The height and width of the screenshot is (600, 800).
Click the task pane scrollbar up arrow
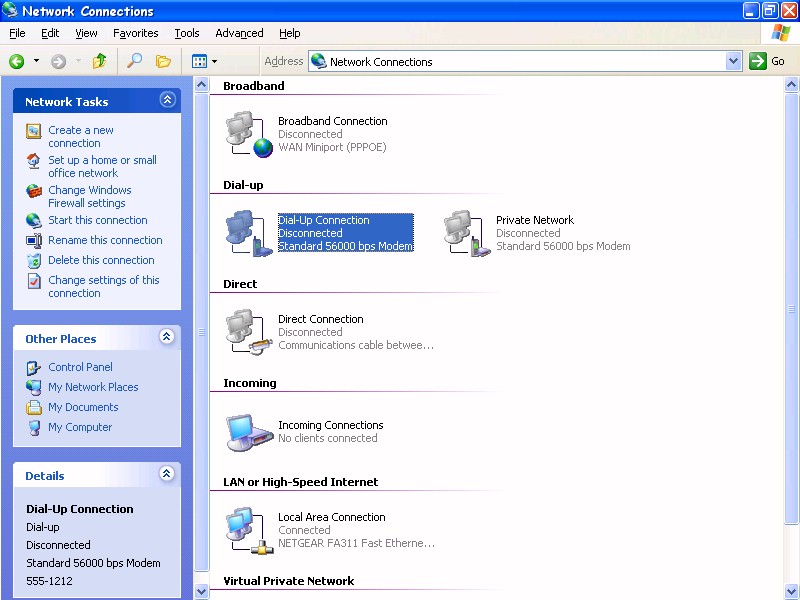(202, 84)
